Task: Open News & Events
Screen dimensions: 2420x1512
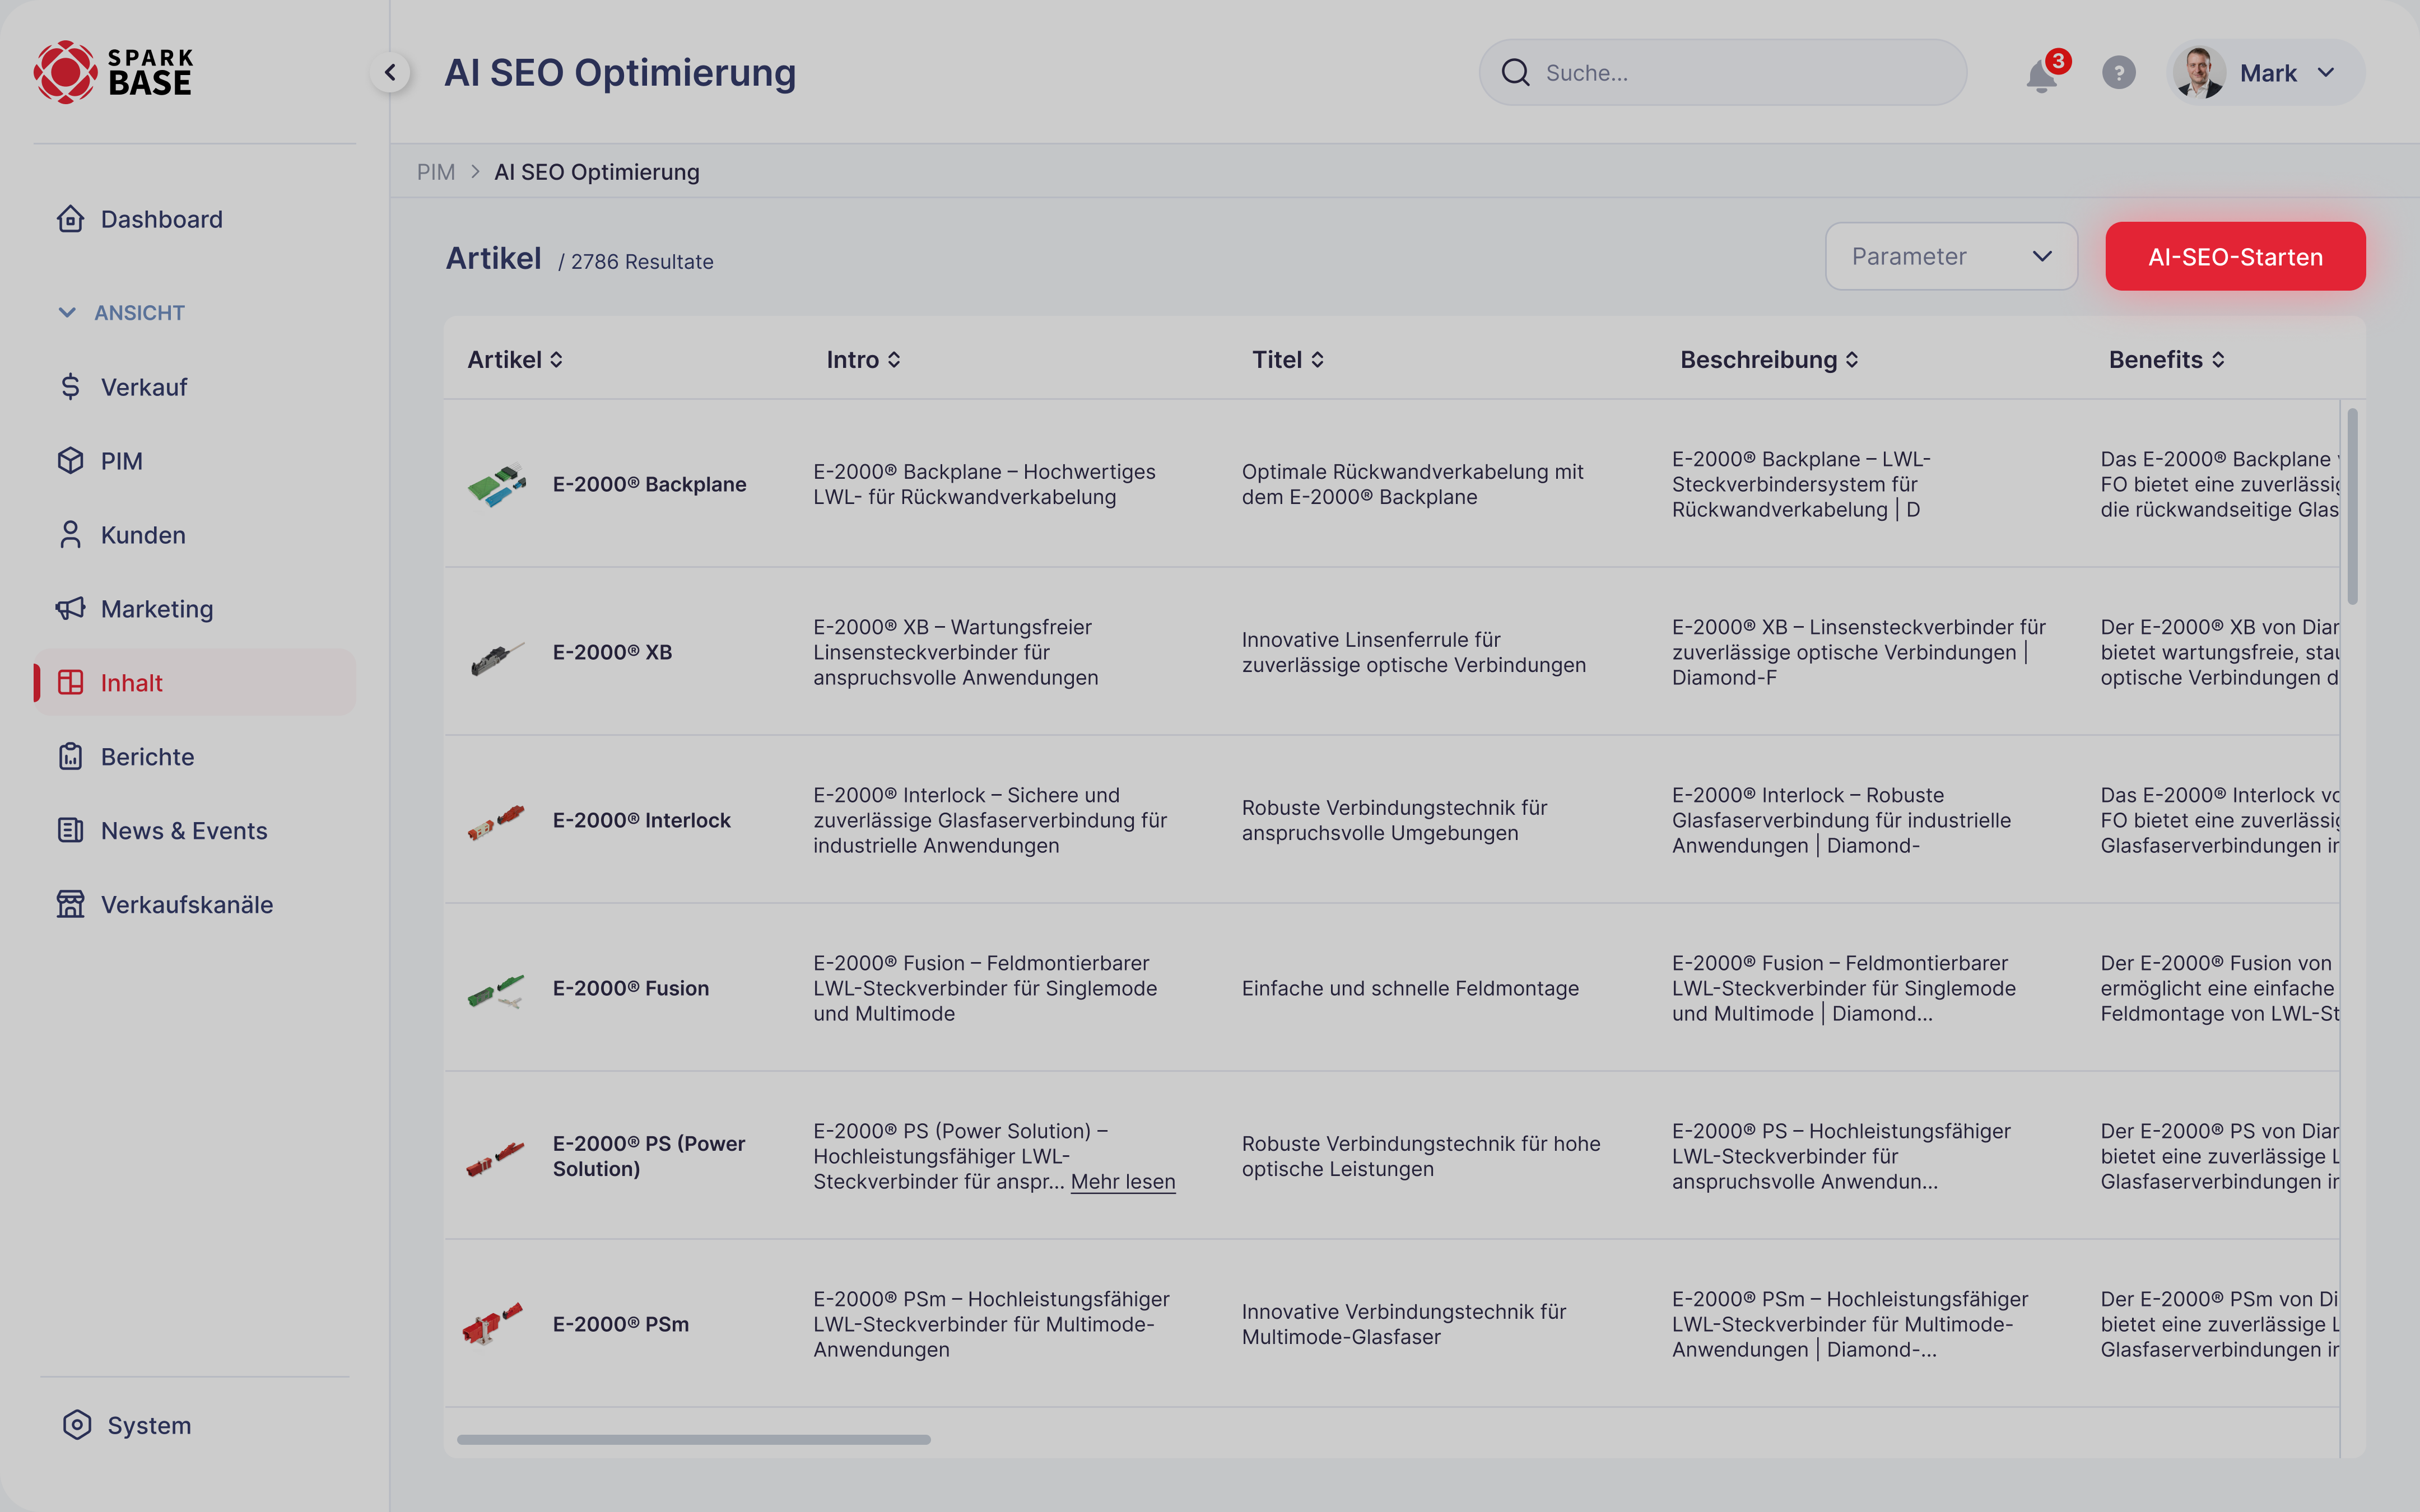Action: coord(194,831)
